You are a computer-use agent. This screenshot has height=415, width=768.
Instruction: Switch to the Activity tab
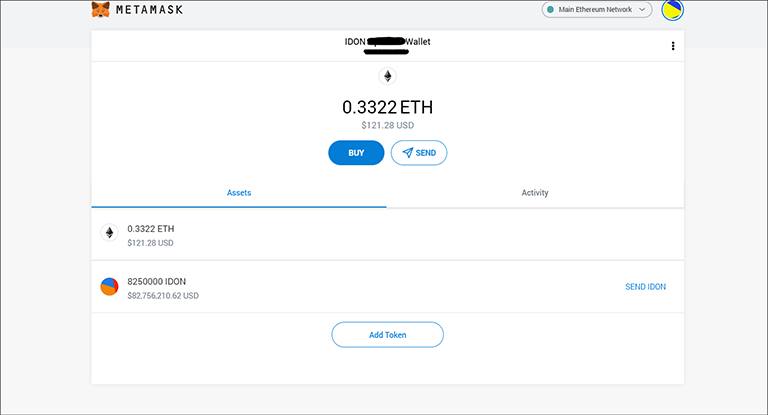535,193
